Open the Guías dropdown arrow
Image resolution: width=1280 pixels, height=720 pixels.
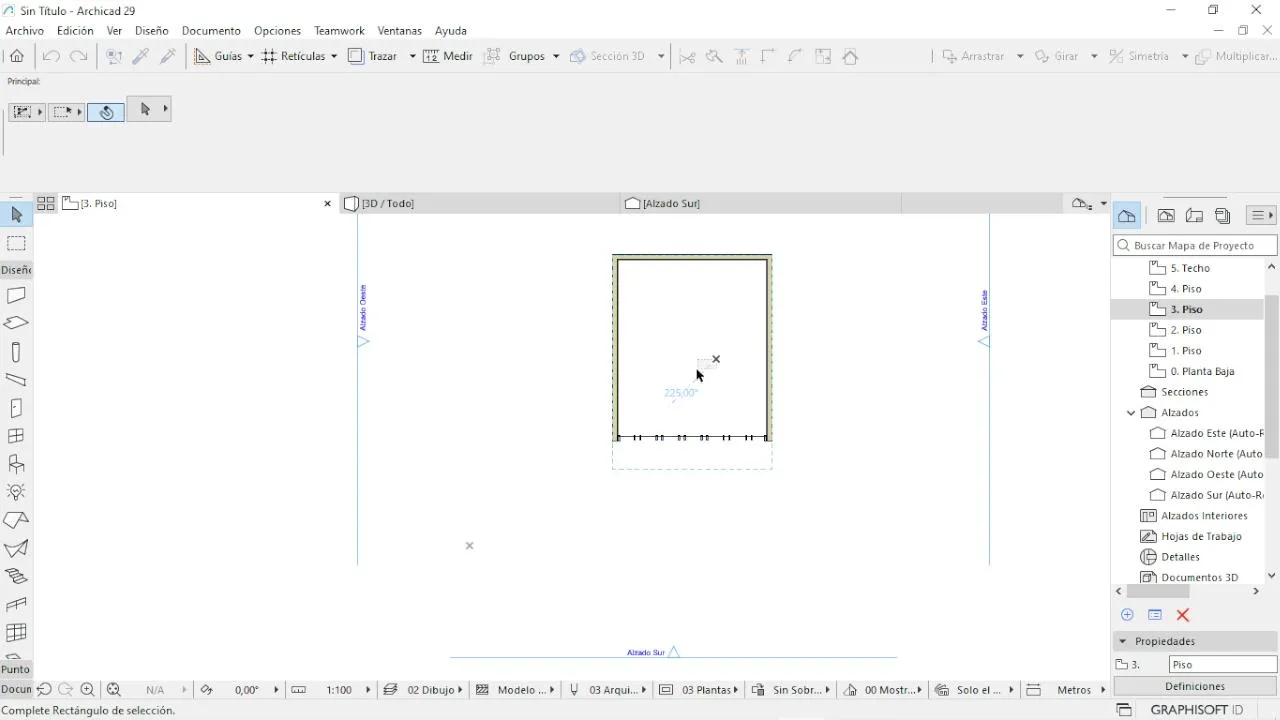(250, 56)
